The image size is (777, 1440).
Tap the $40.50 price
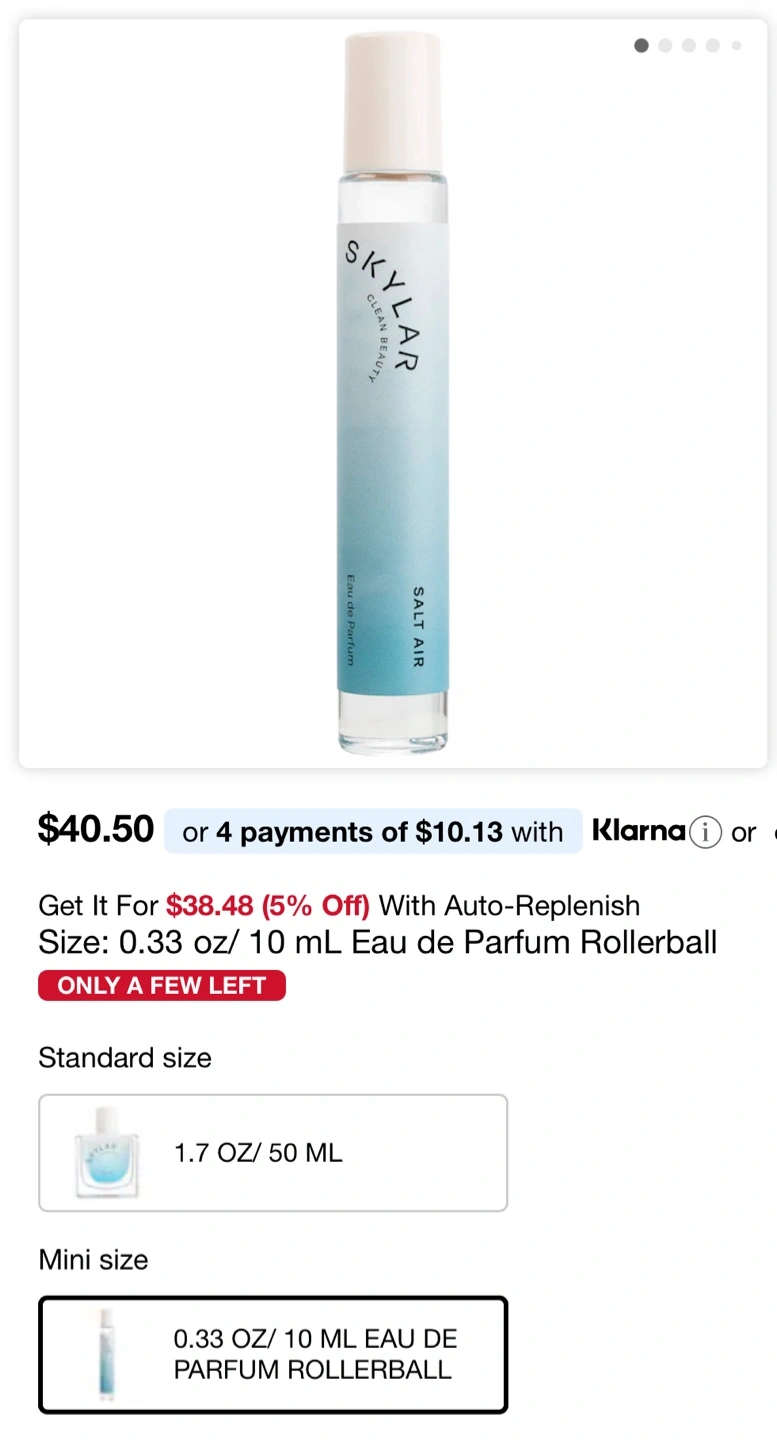96,829
